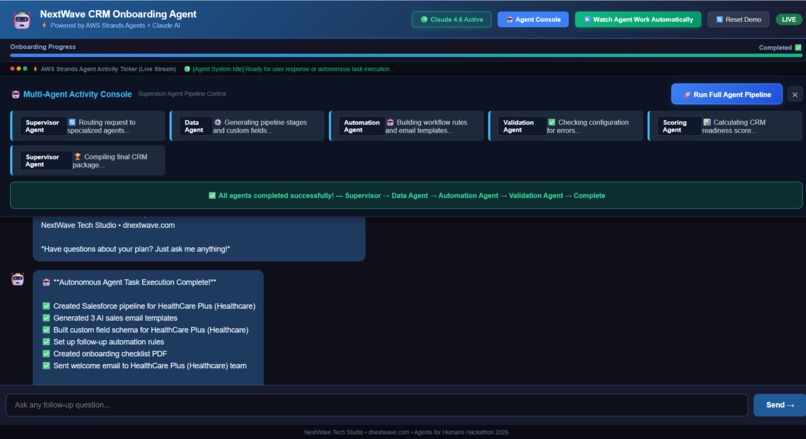
Task: Click checkbox for Generated 3 AI sales email templates
Action: [46, 318]
